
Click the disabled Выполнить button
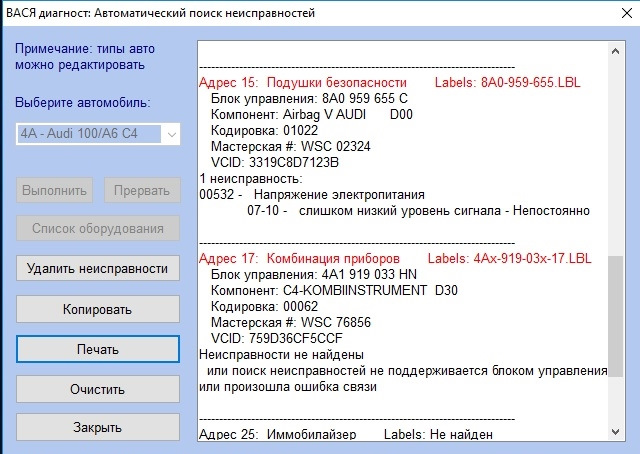click(x=54, y=190)
